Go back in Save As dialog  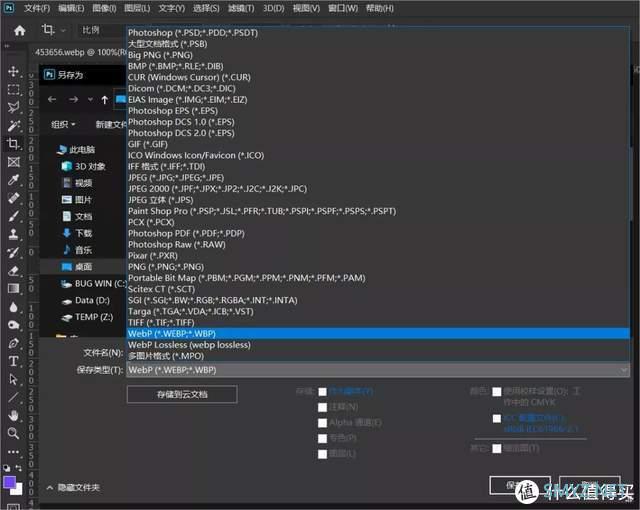click(52, 99)
